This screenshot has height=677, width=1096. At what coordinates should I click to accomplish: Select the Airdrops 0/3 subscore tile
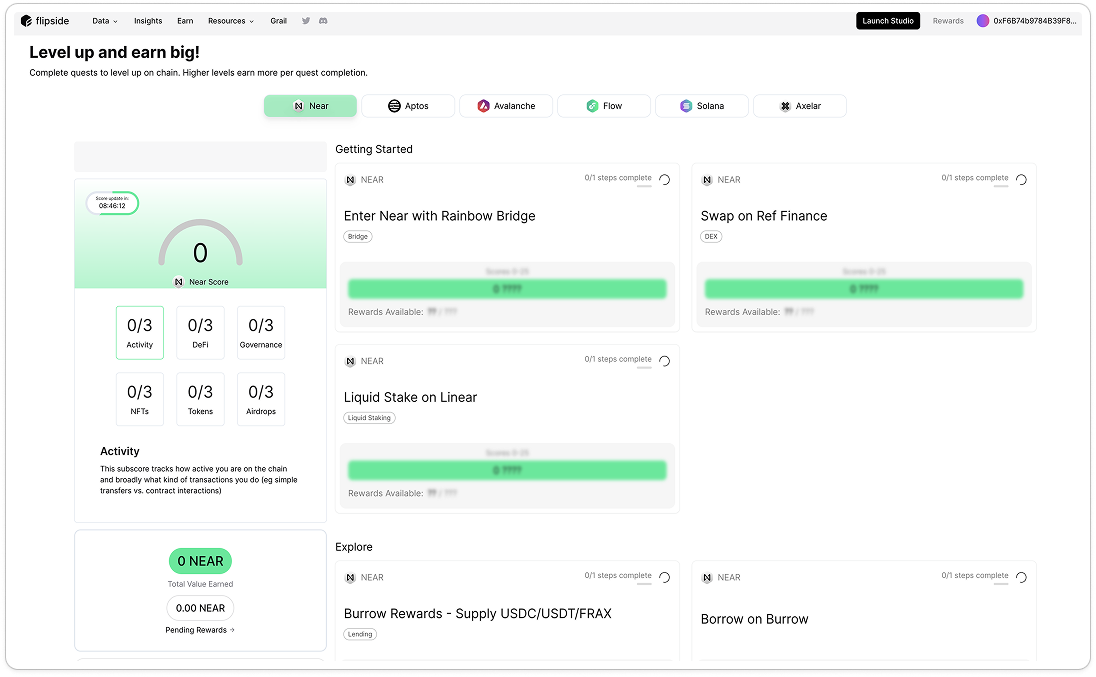click(261, 400)
